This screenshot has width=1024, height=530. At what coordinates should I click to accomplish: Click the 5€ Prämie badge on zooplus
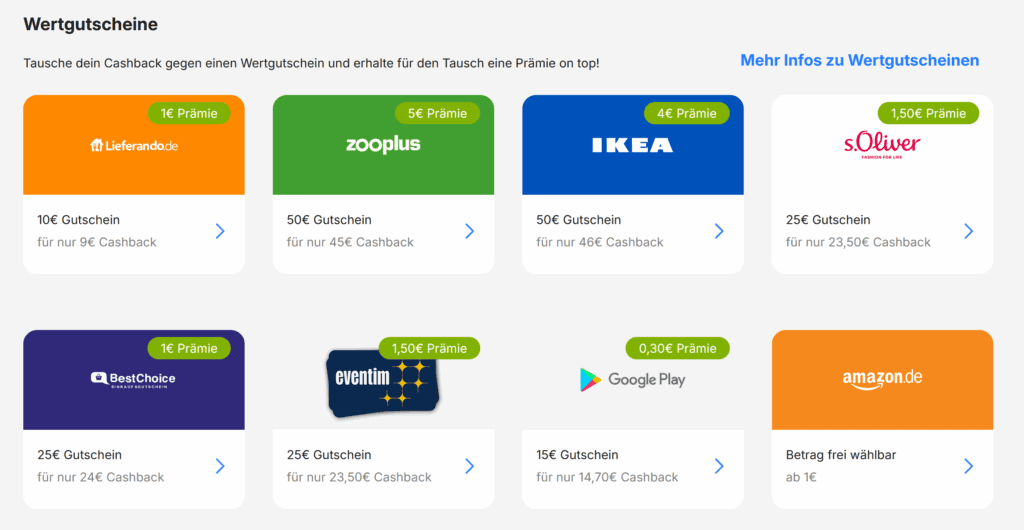[437, 113]
